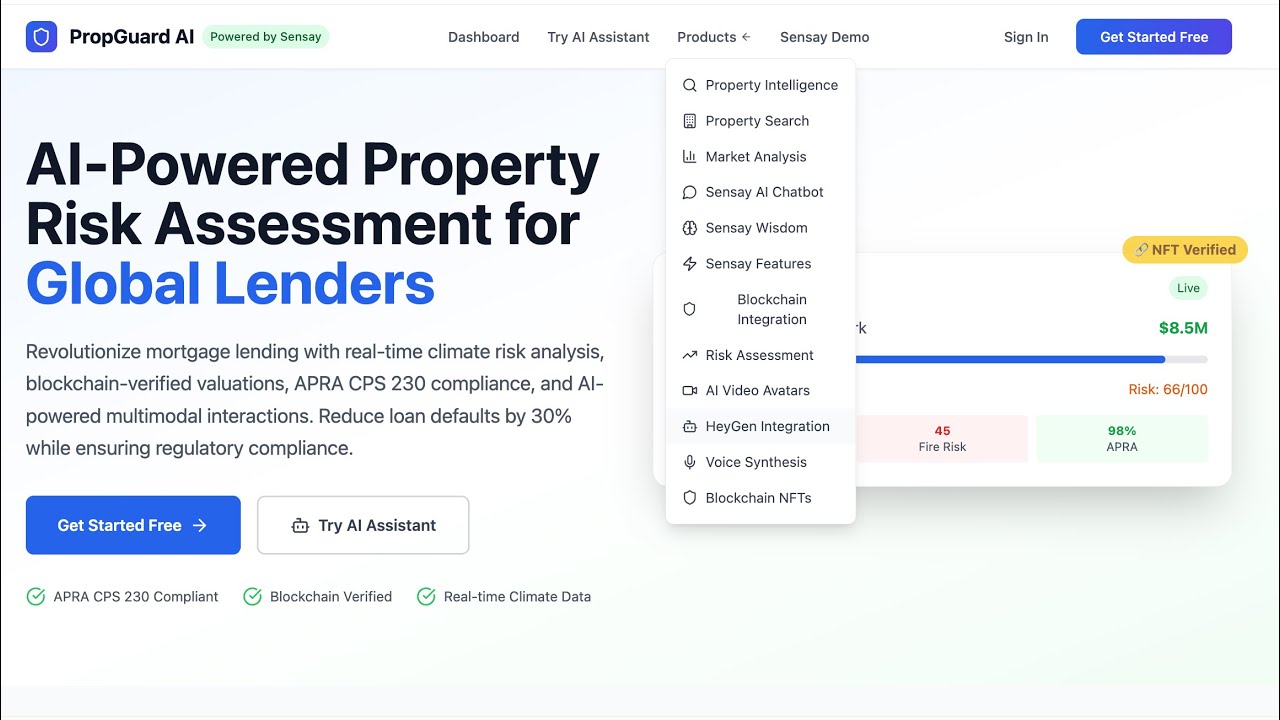Click the robot icon in Try AI Assistant button
The width and height of the screenshot is (1280, 720).
(x=300, y=525)
